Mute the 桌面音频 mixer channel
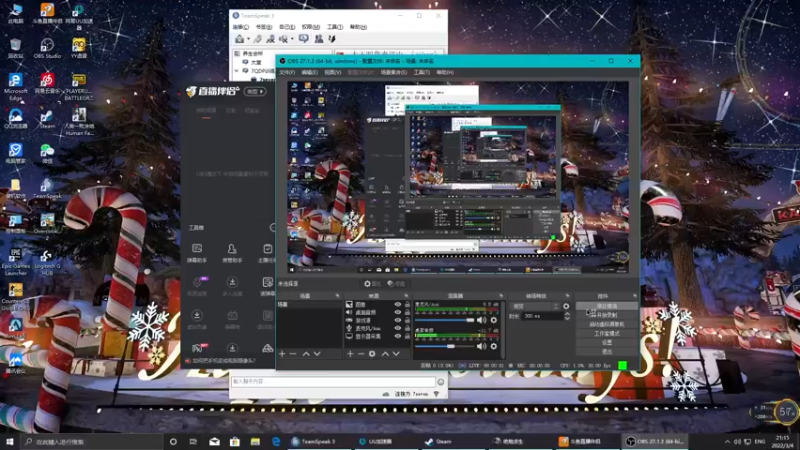Screen dimensions: 800x450 pyautogui.click(x=481, y=346)
